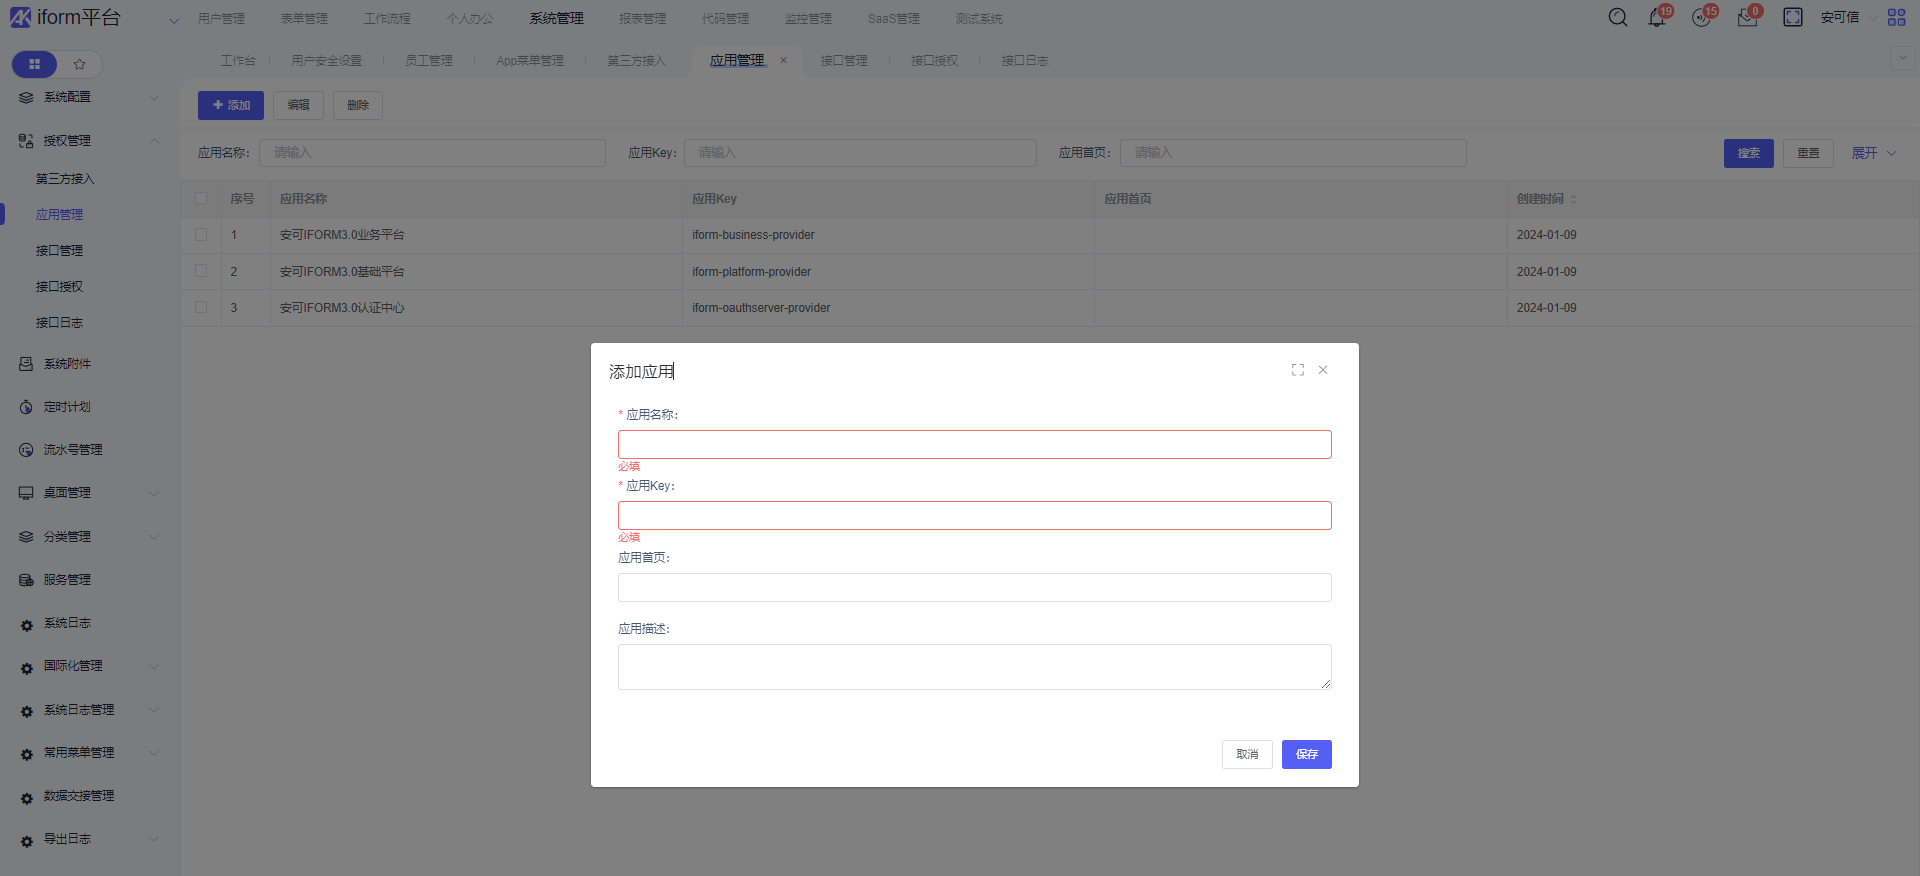Expand the 桌面管理 sidebar menu

[x=88, y=493]
